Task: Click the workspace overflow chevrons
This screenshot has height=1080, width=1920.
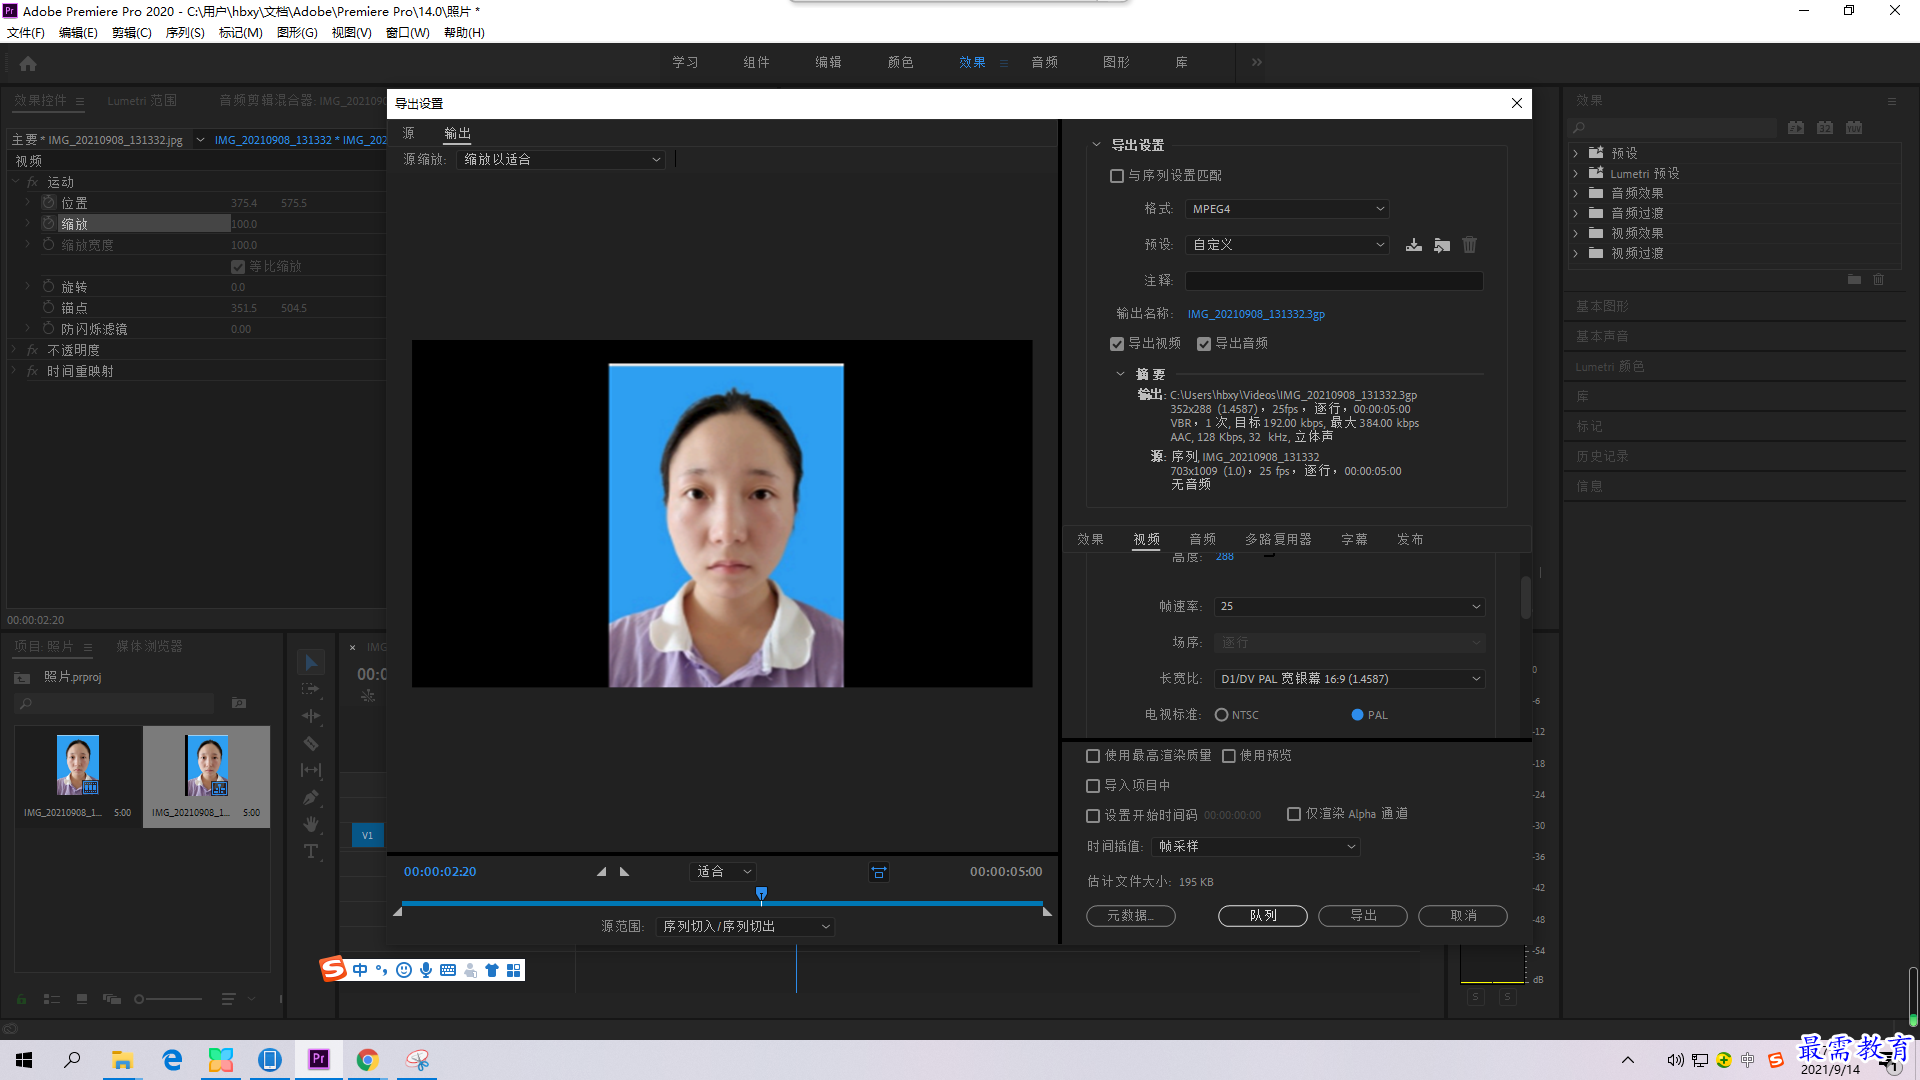Action: click(x=1257, y=62)
